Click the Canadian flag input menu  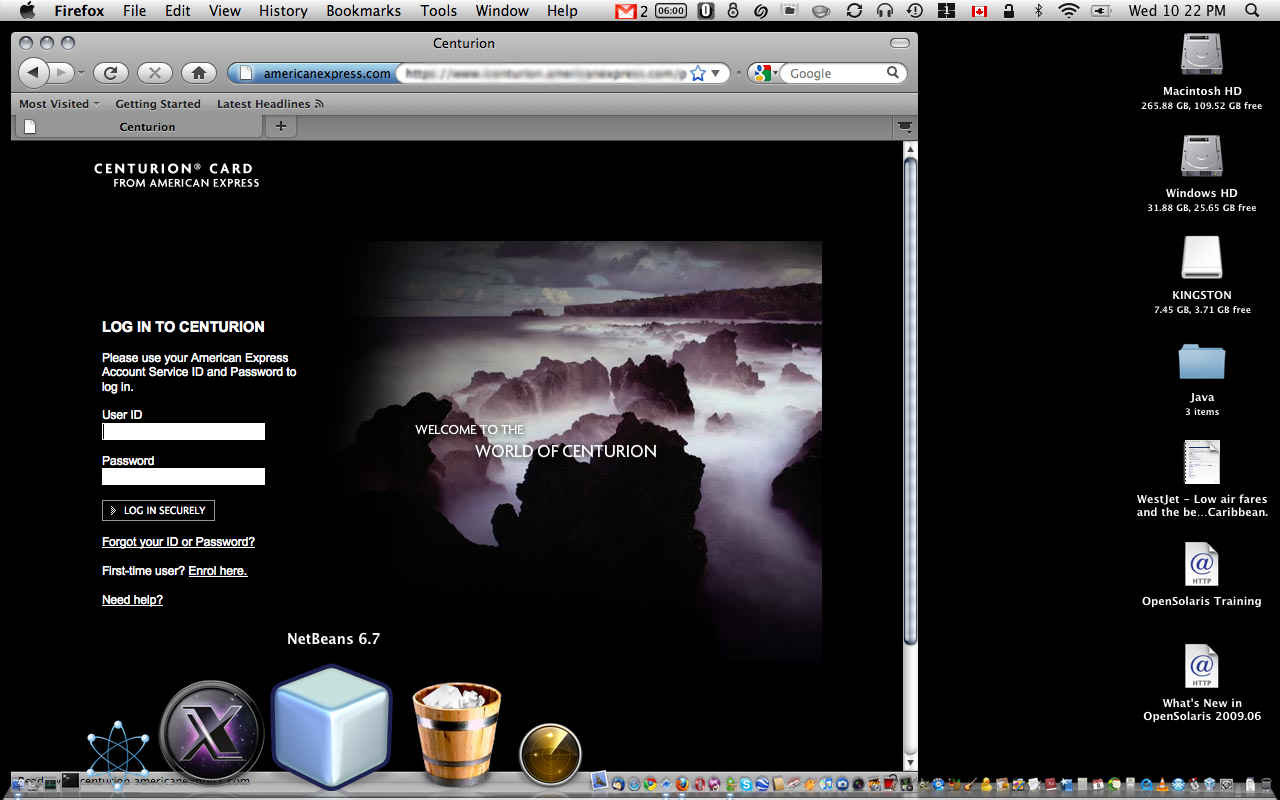[979, 11]
